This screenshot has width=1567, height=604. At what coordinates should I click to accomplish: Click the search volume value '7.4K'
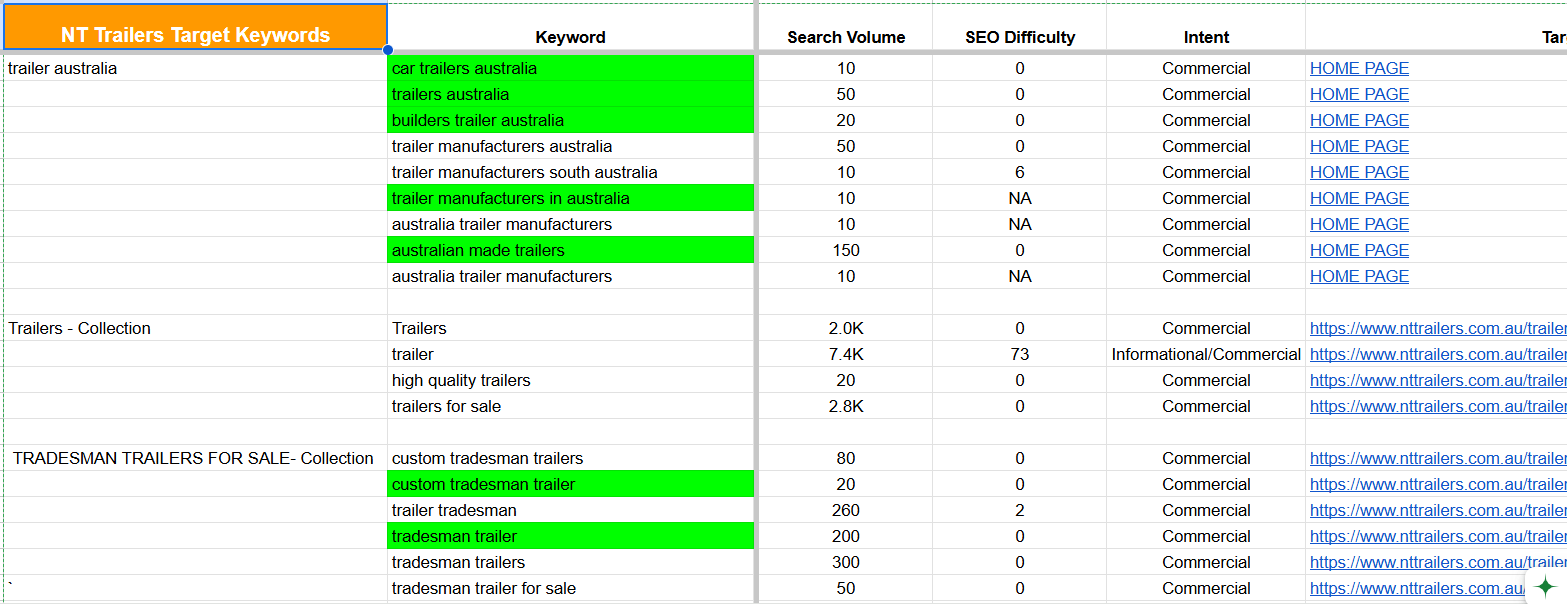pyautogui.click(x=846, y=354)
